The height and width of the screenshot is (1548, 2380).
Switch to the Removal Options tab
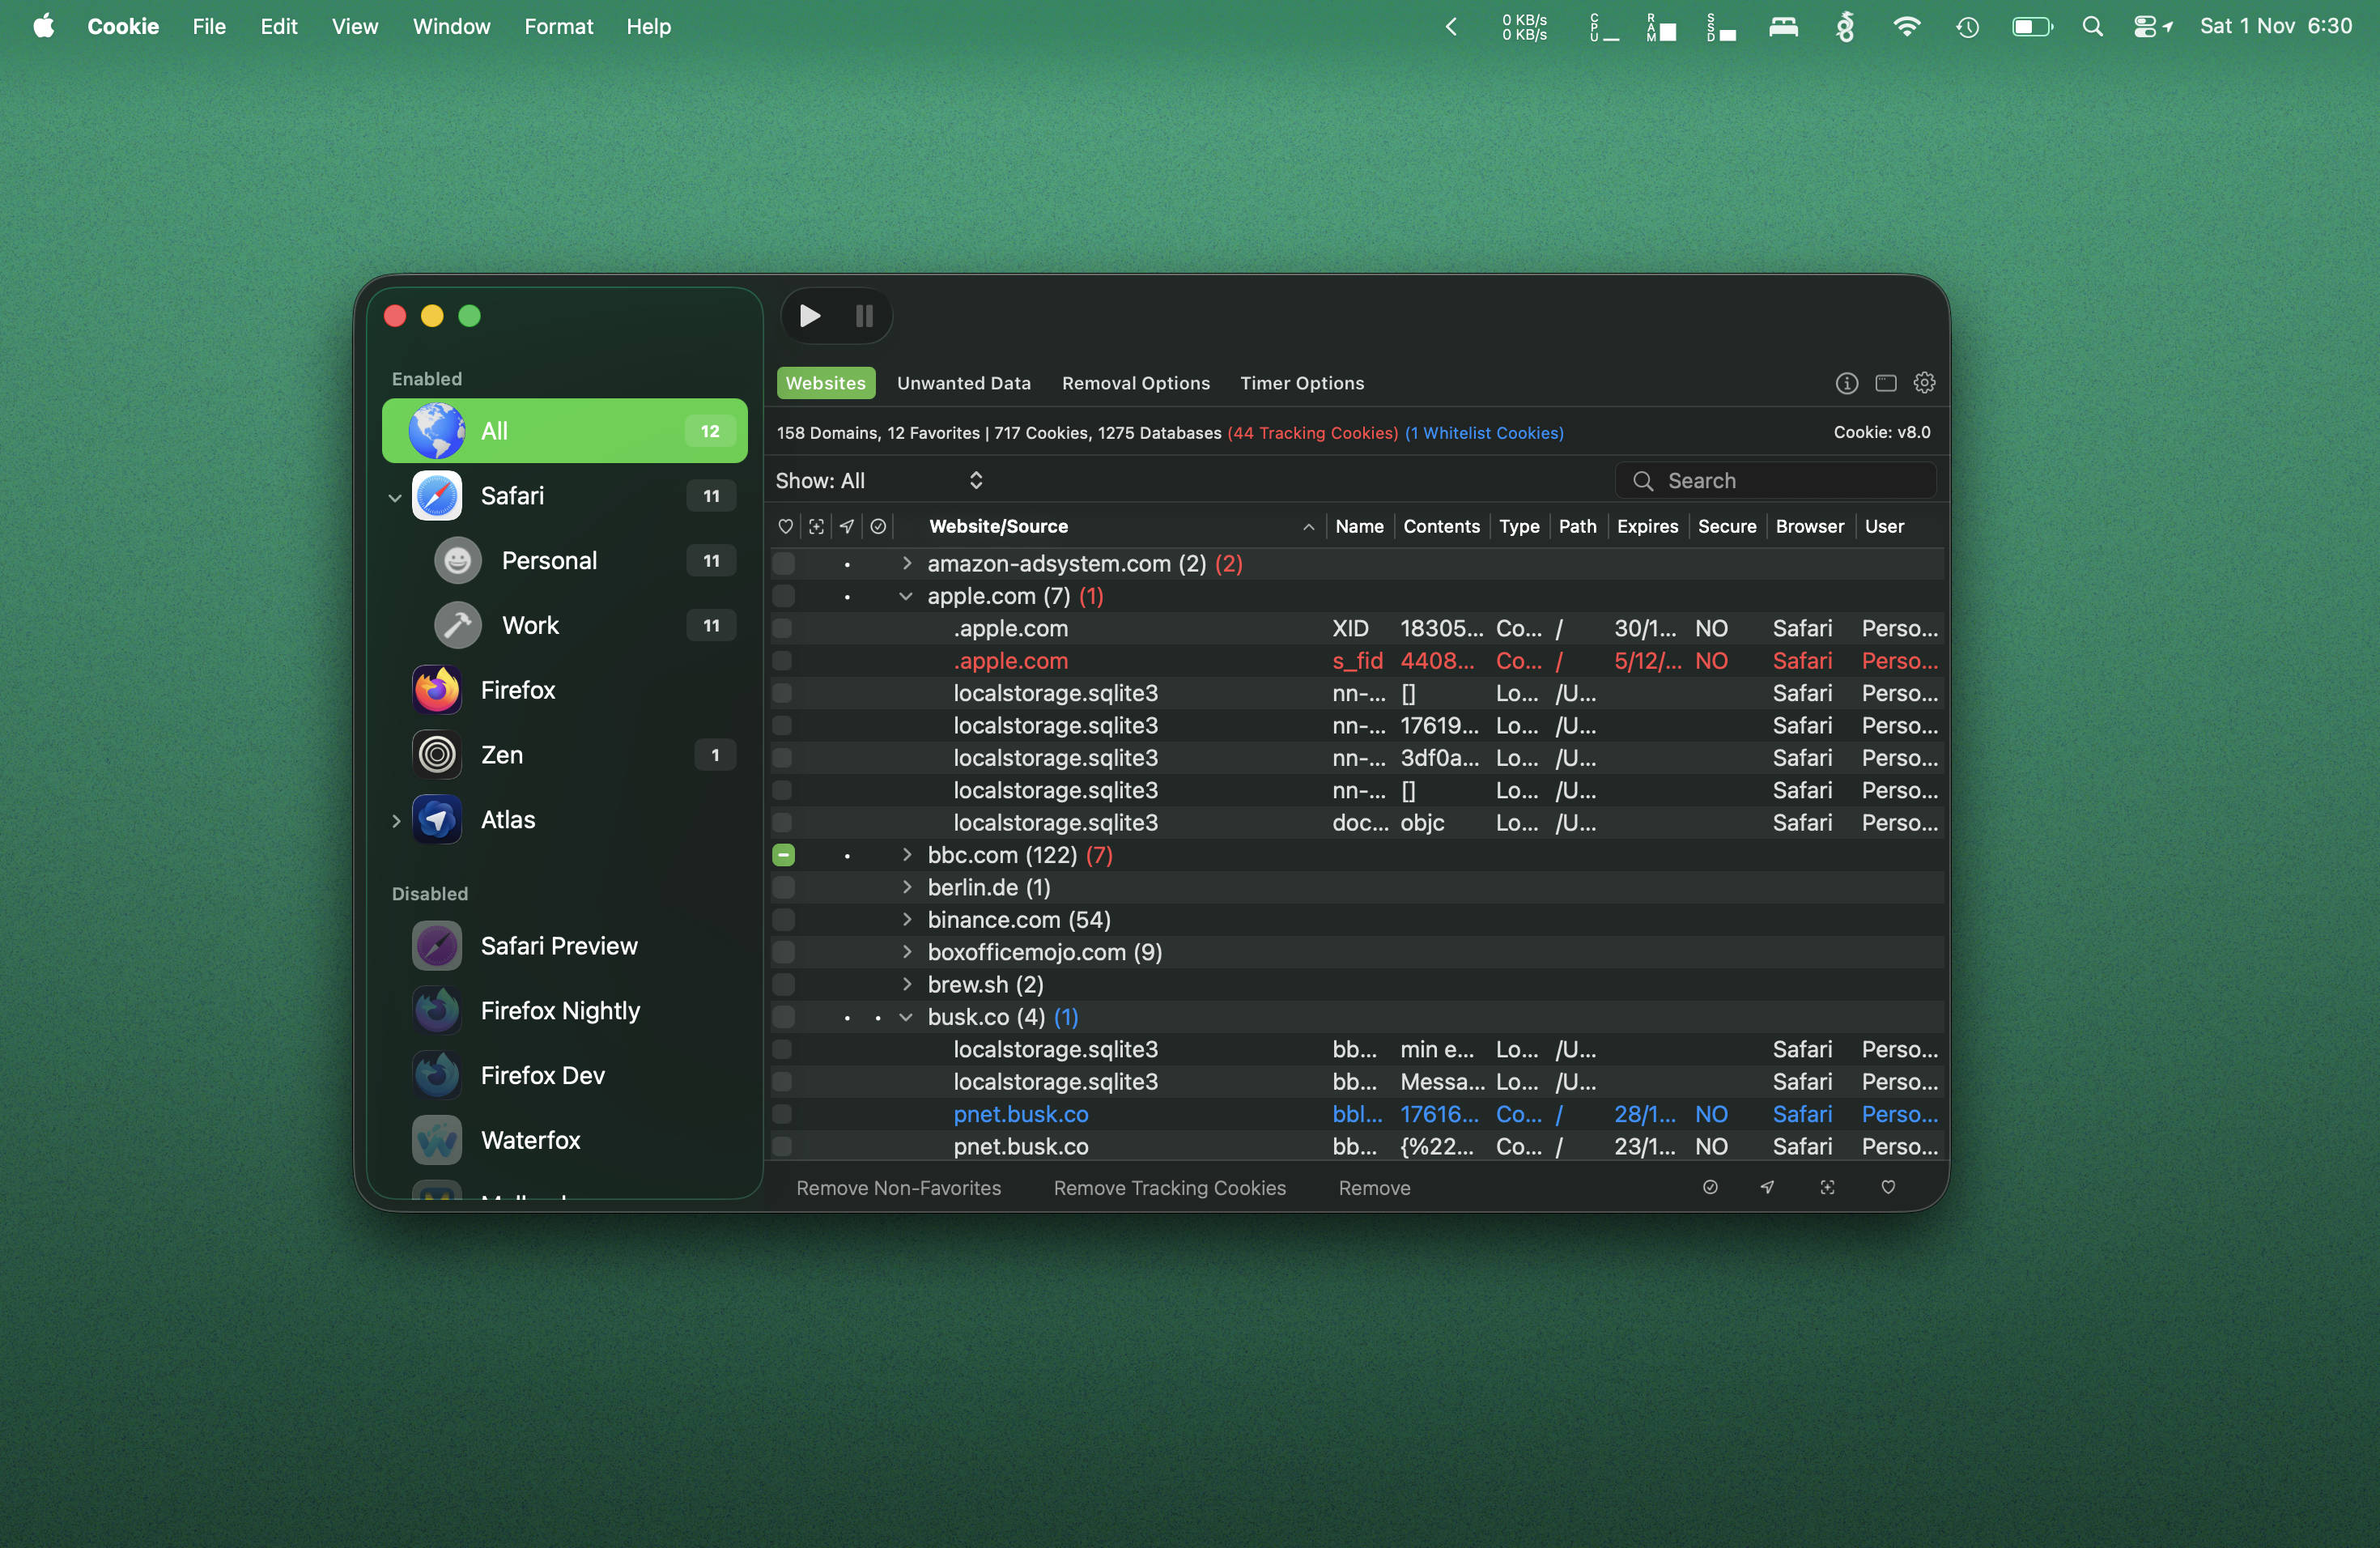[1136, 383]
